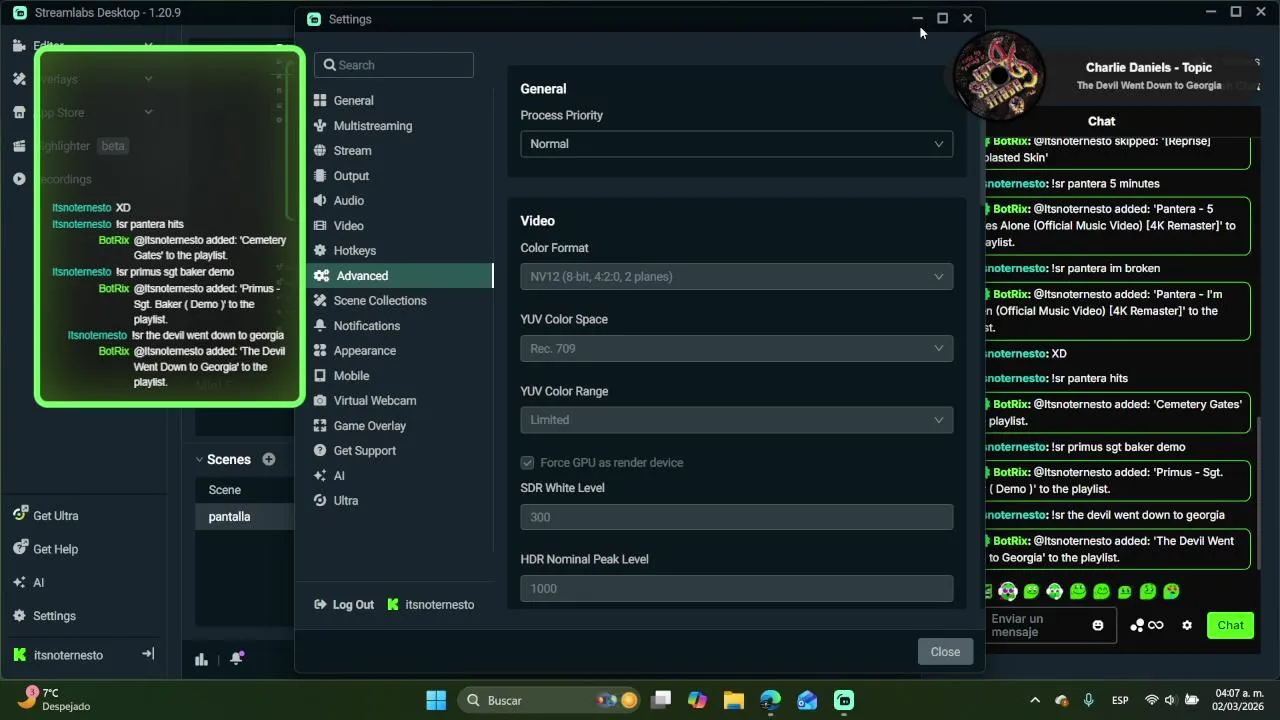Open Ultra section in Settings sidebar
The width and height of the screenshot is (1280, 720).
[x=402, y=501]
